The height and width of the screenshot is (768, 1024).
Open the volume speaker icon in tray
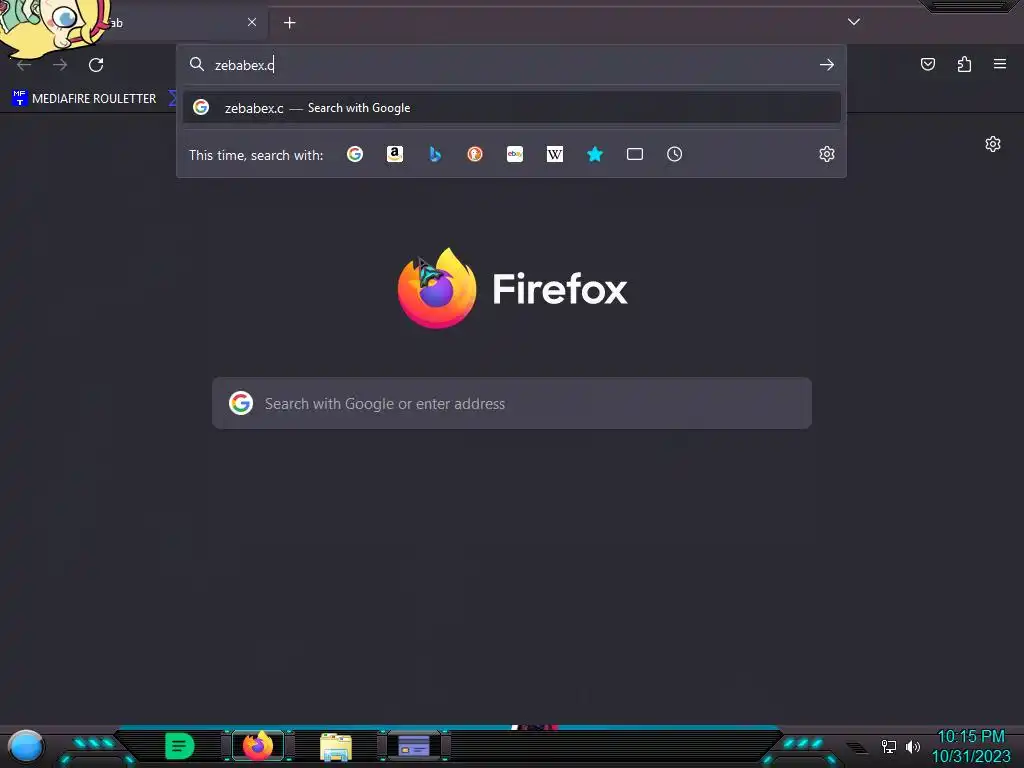click(913, 746)
